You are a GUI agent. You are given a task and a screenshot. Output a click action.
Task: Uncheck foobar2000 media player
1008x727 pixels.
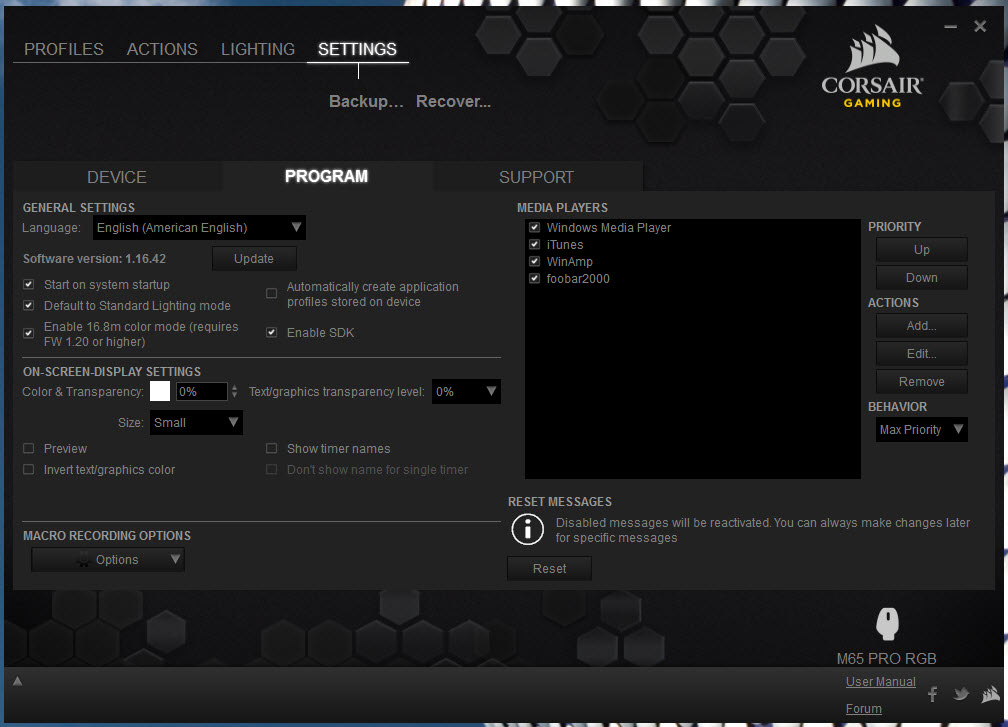point(534,278)
